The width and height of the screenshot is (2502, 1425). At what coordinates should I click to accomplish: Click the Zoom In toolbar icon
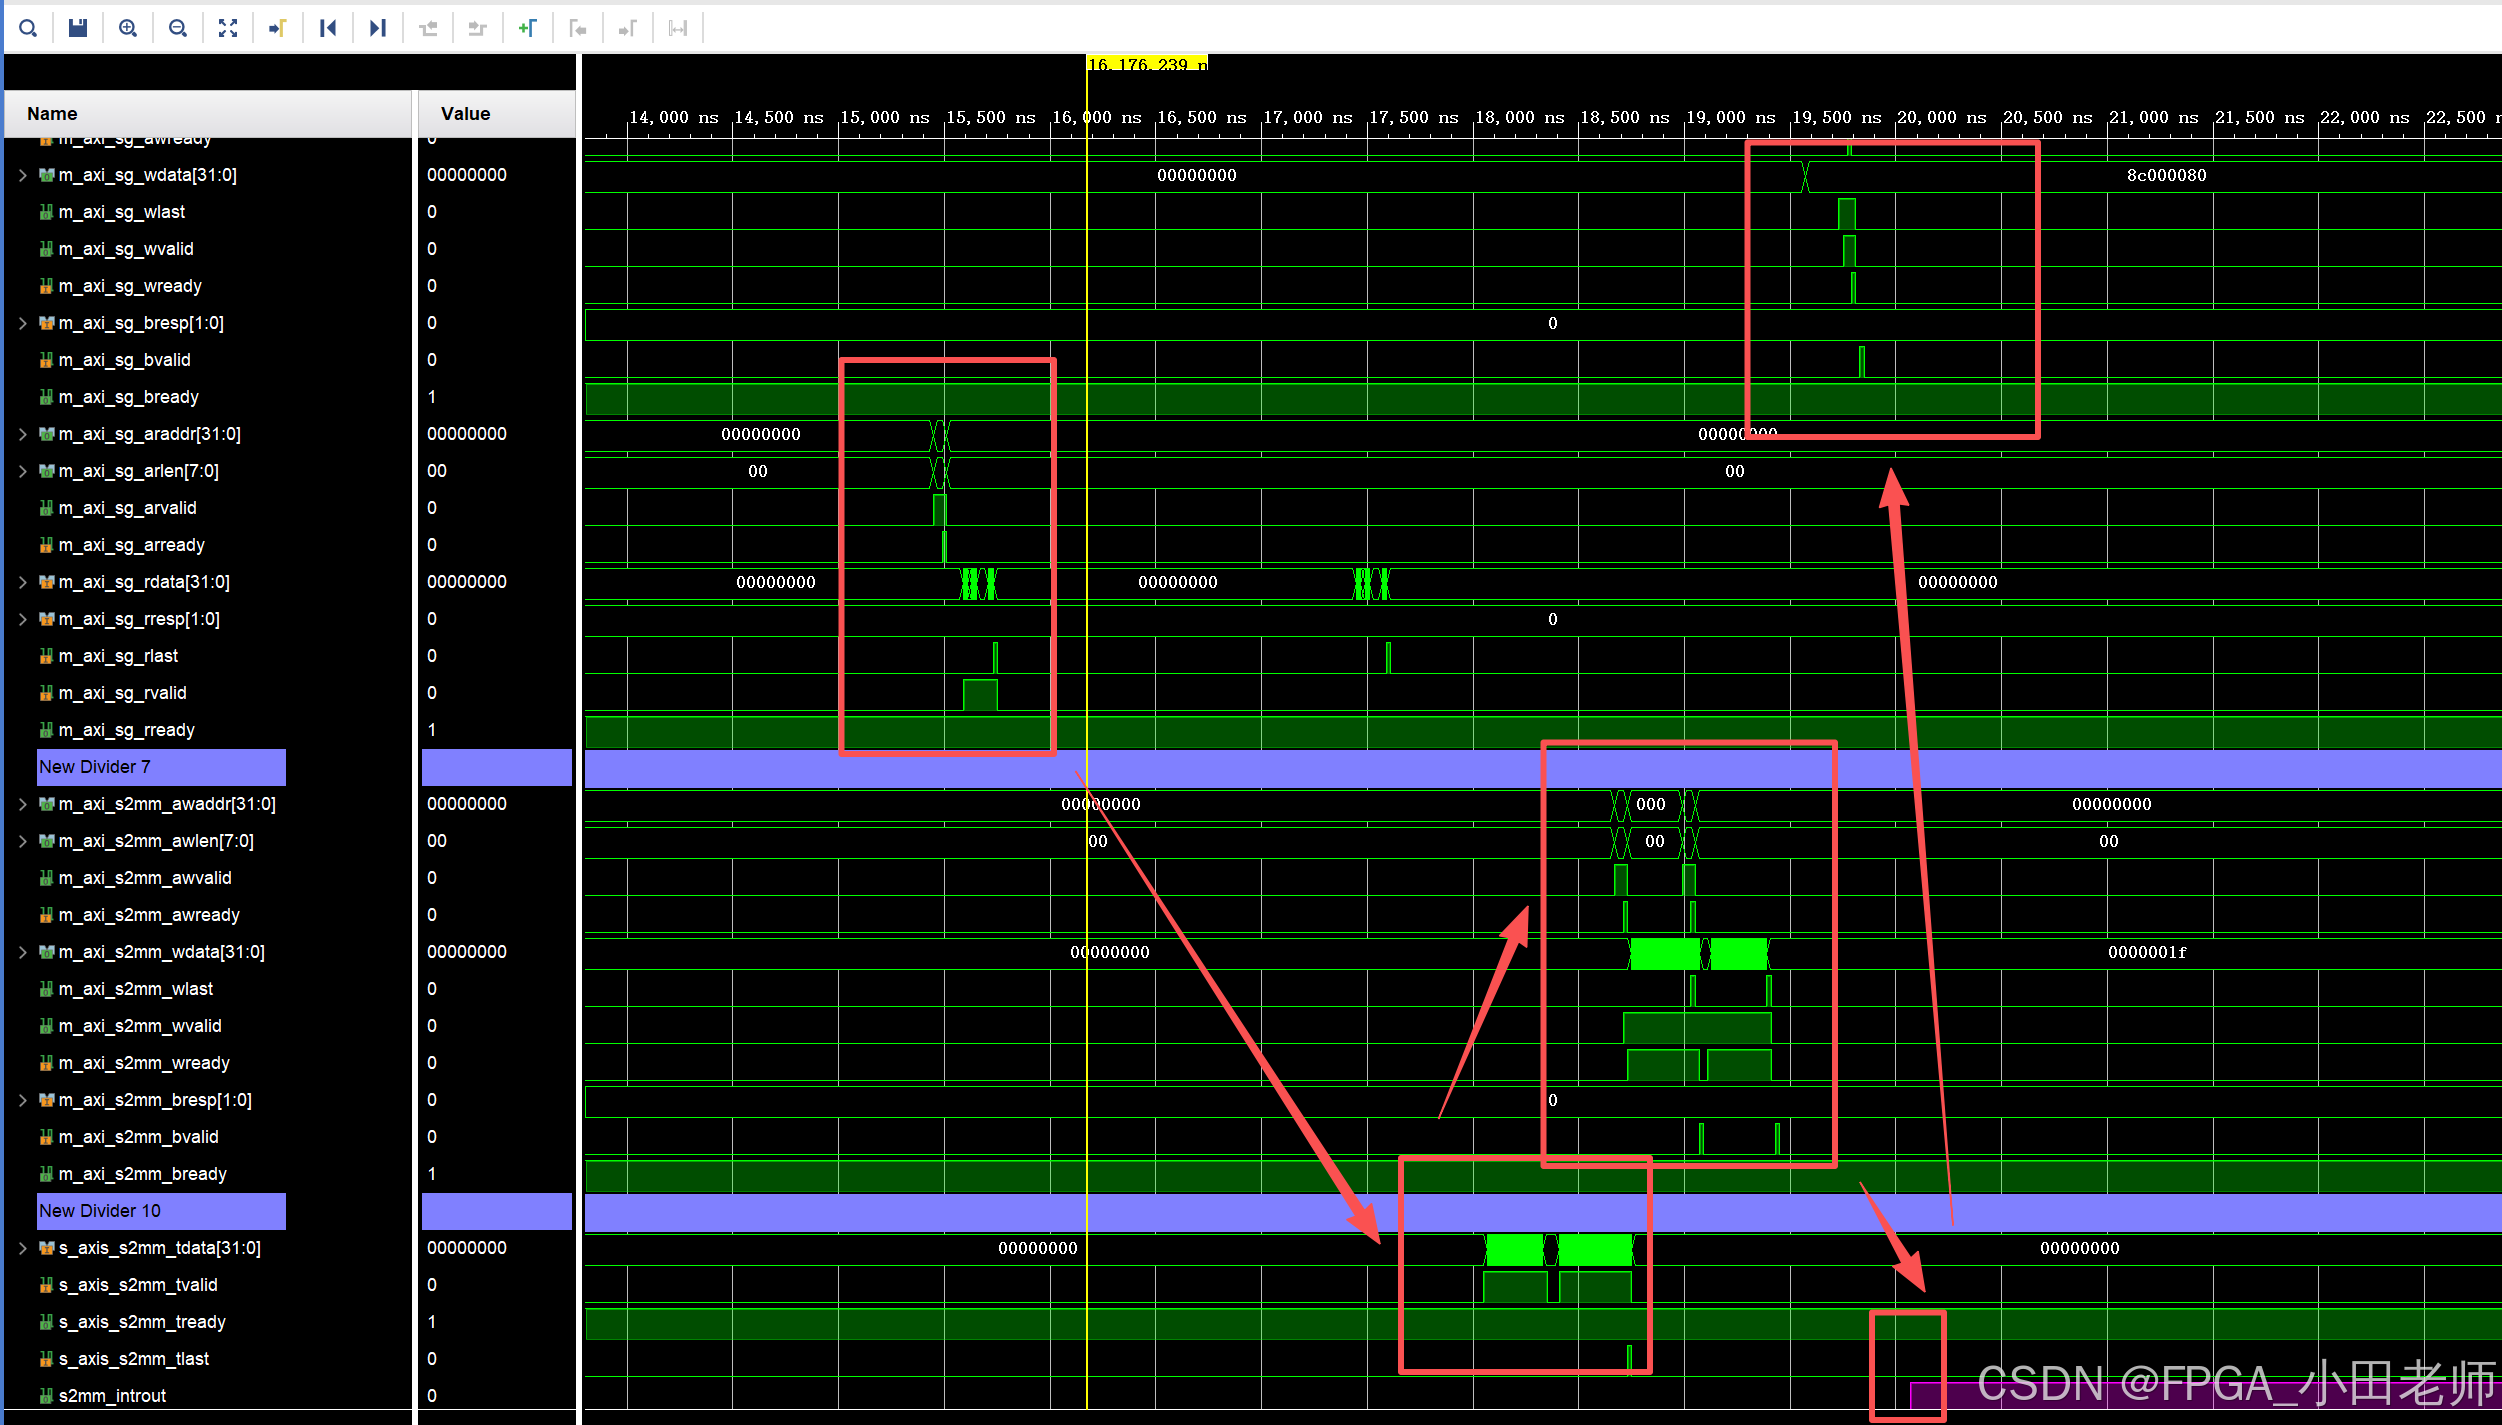(x=128, y=28)
